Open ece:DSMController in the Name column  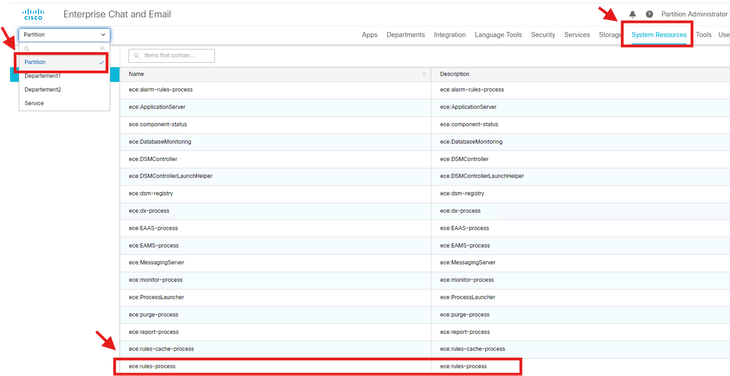click(x=153, y=159)
